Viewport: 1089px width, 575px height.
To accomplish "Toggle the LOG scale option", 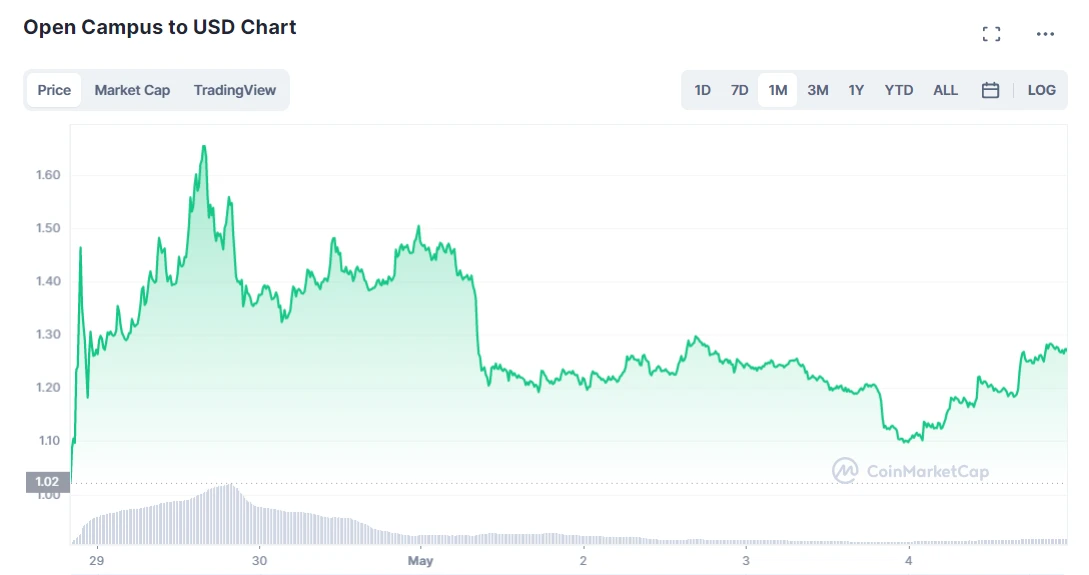I will [1041, 90].
